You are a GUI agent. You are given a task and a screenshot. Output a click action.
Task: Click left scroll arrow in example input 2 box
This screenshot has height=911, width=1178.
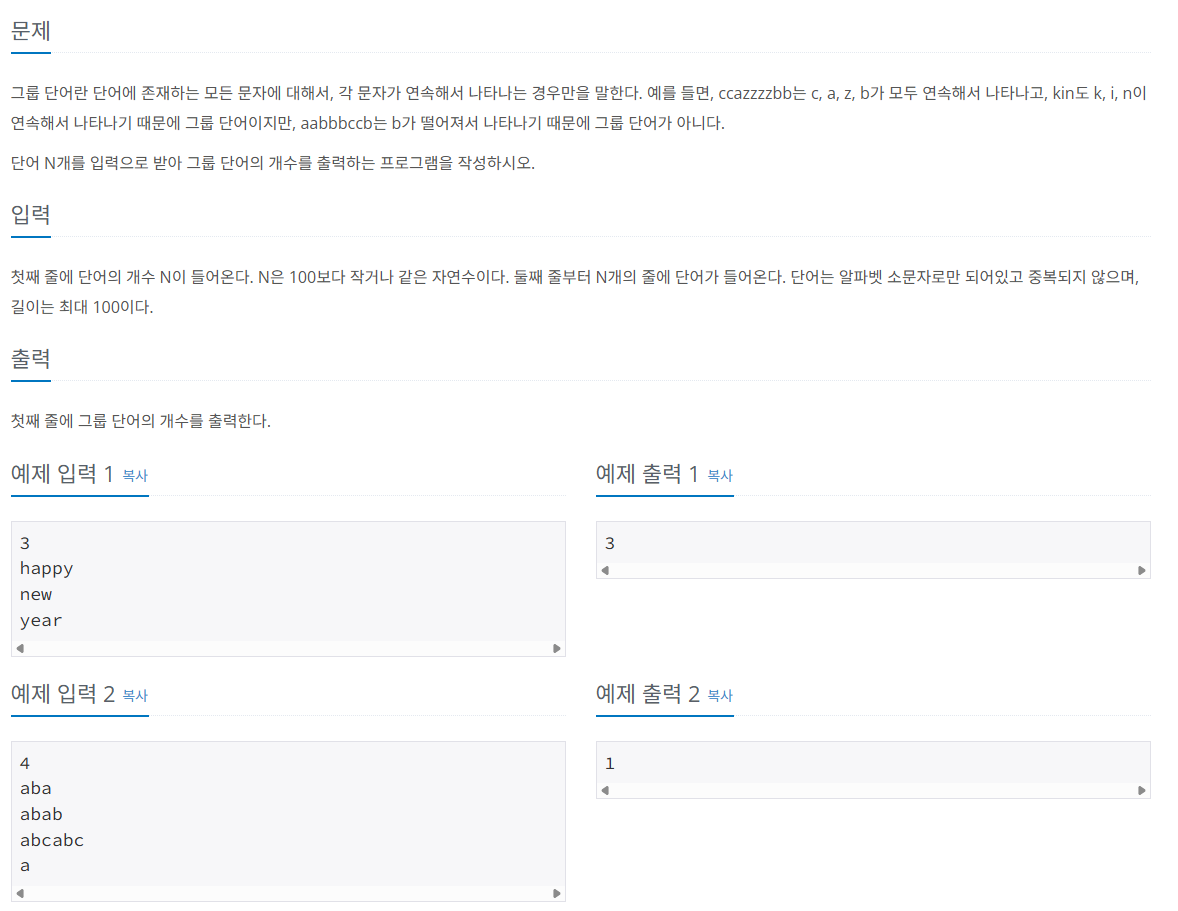click(20, 893)
